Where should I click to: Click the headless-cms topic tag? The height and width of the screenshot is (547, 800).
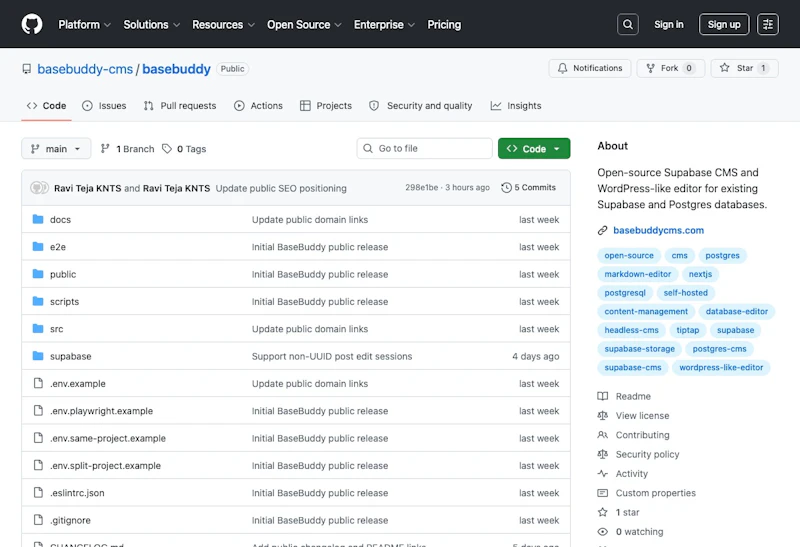[631, 330]
